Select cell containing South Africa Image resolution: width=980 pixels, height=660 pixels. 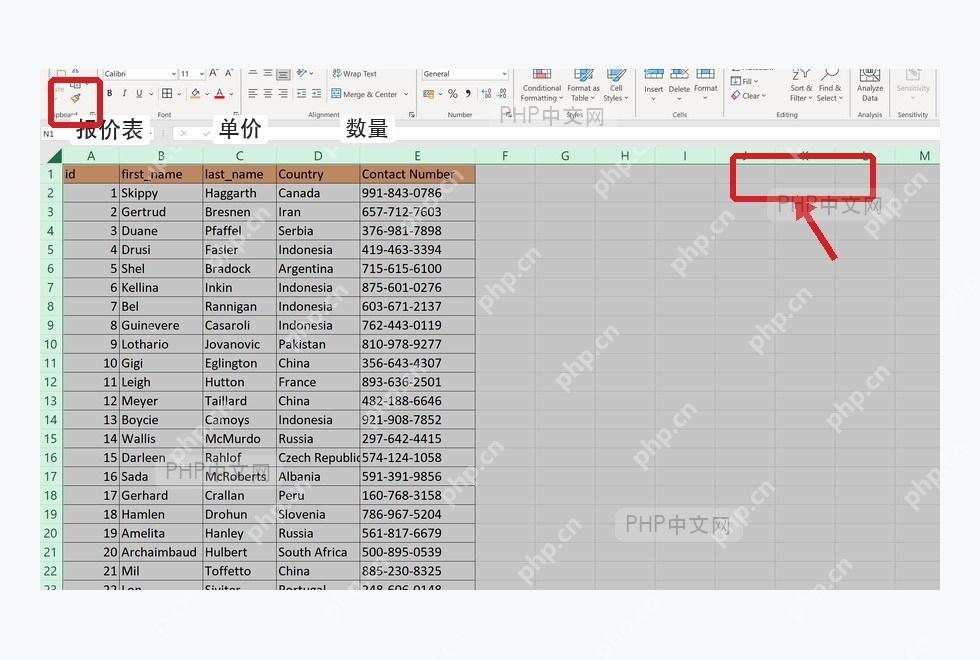click(318, 552)
